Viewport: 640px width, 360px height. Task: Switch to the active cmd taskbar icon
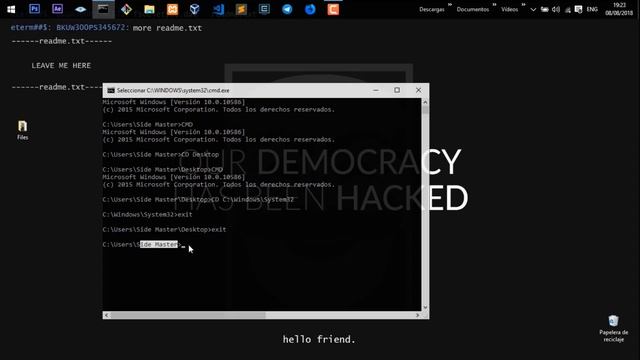coord(103,9)
